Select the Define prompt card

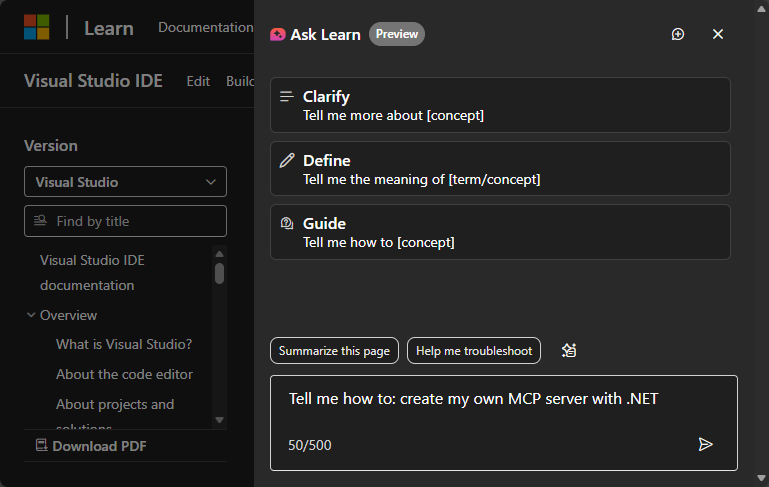[500, 169]
